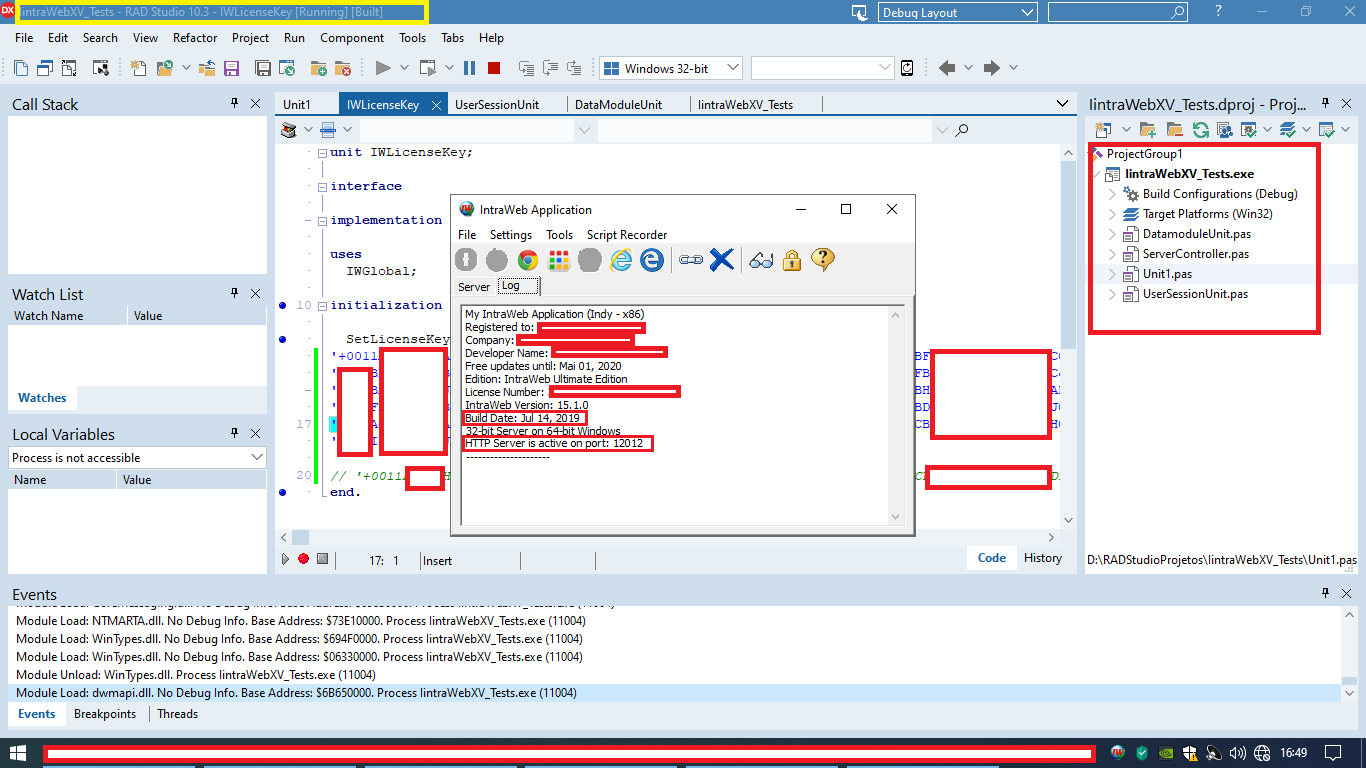Click the forward navigation arrow in main toolbar
Image resolution: width=1366 pixels, height=768 pixels.
pos(991,68)
